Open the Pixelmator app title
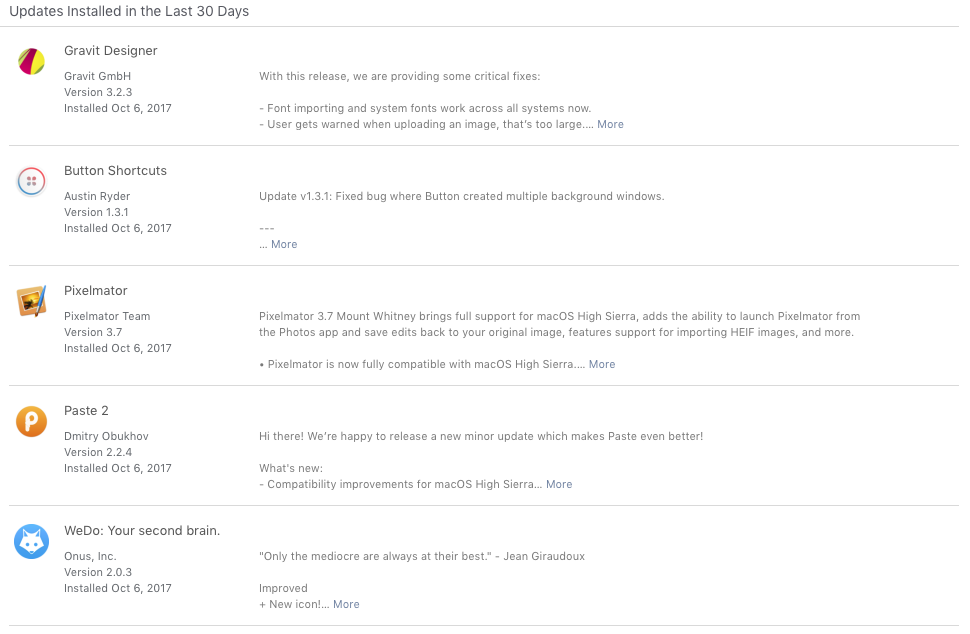Screen dimensions: 970x634 click(x=95, y=291)
